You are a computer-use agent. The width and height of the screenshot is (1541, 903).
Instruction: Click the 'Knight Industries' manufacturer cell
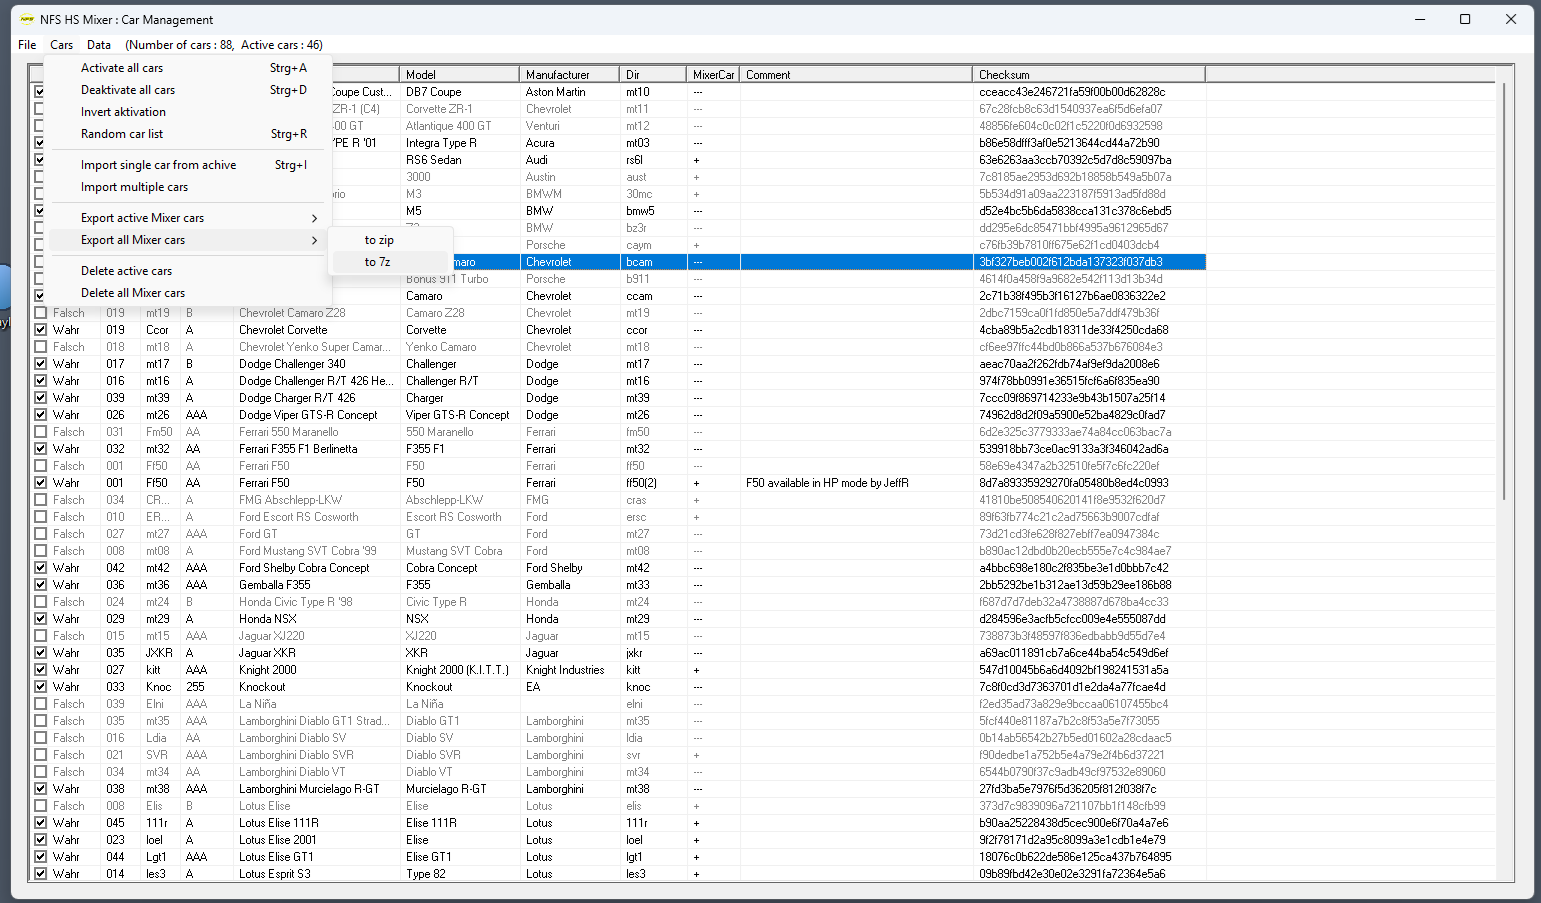click(x=565, y=670)
